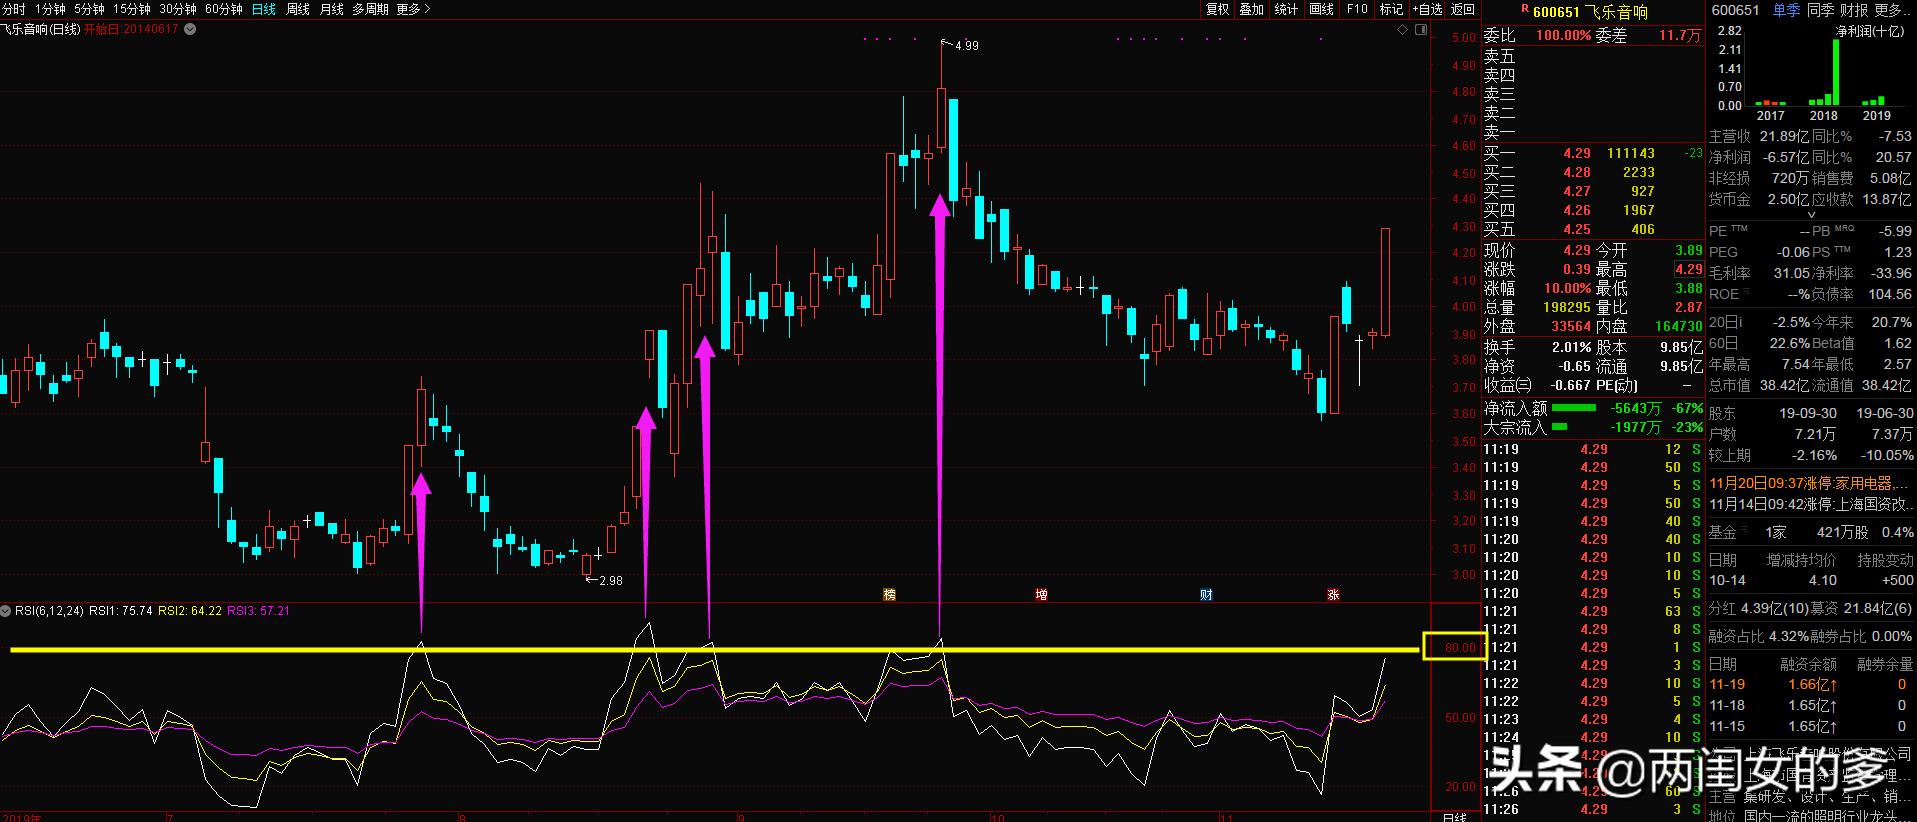
Task: Switch to 周线 weekly chart
Action: (298, 9)
